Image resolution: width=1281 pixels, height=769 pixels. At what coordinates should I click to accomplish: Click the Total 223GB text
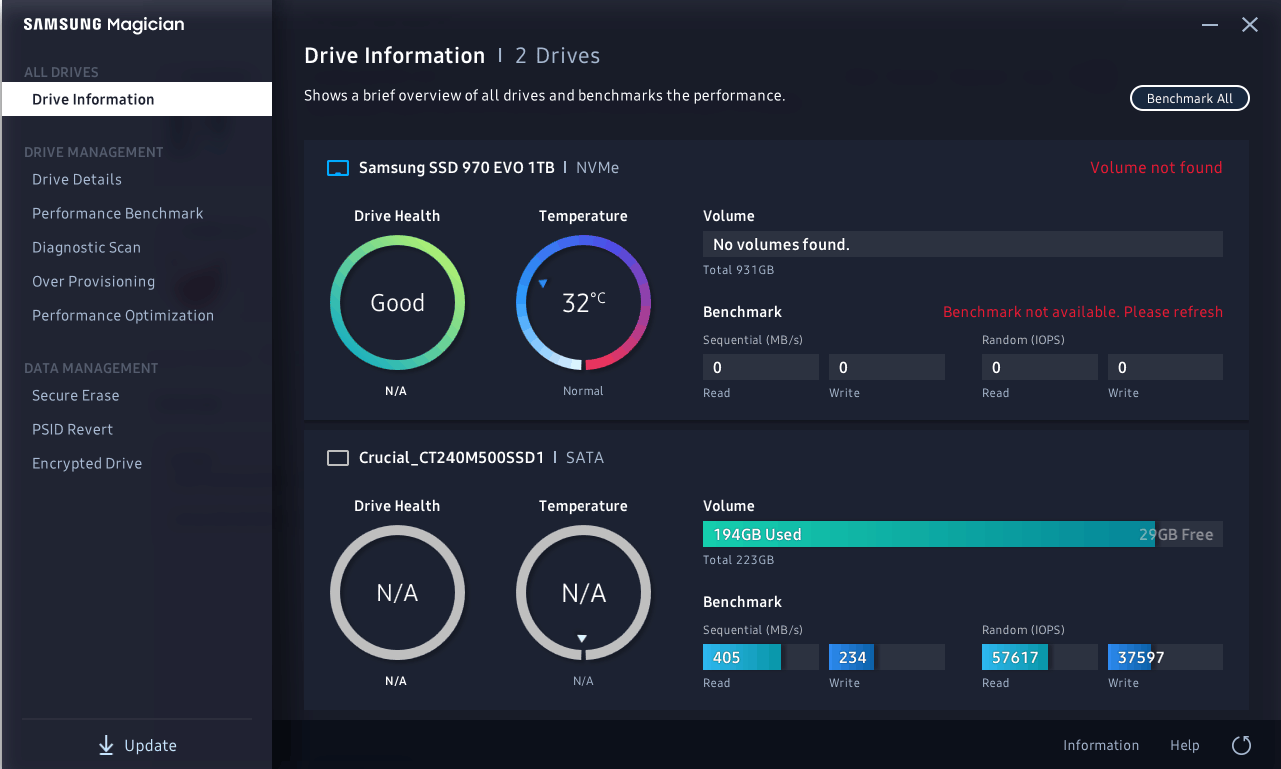739,560
